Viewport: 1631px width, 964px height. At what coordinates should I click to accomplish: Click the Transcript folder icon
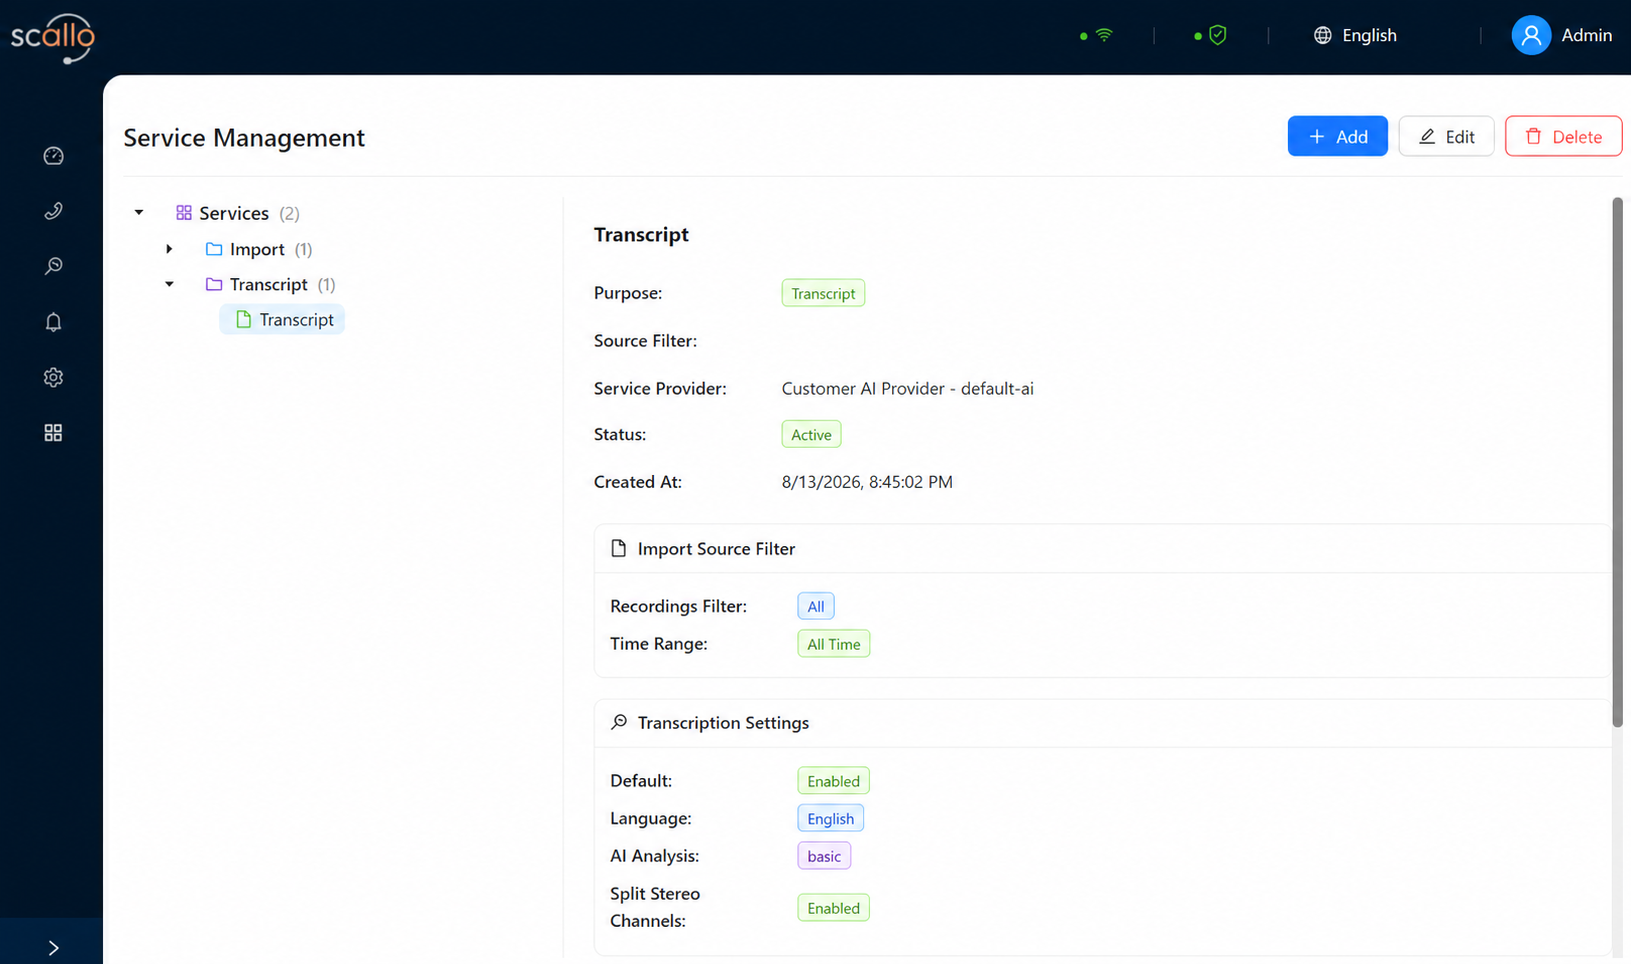tap(214, 285)
